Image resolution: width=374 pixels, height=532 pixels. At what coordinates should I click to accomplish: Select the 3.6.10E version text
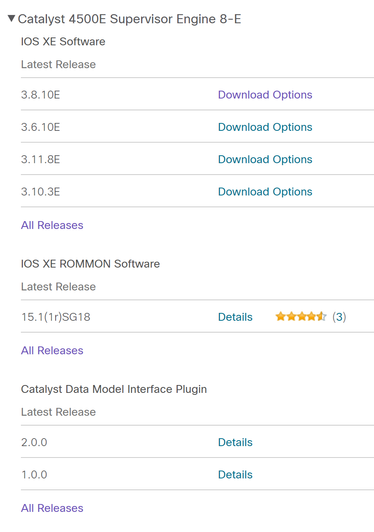click(40, 127)
